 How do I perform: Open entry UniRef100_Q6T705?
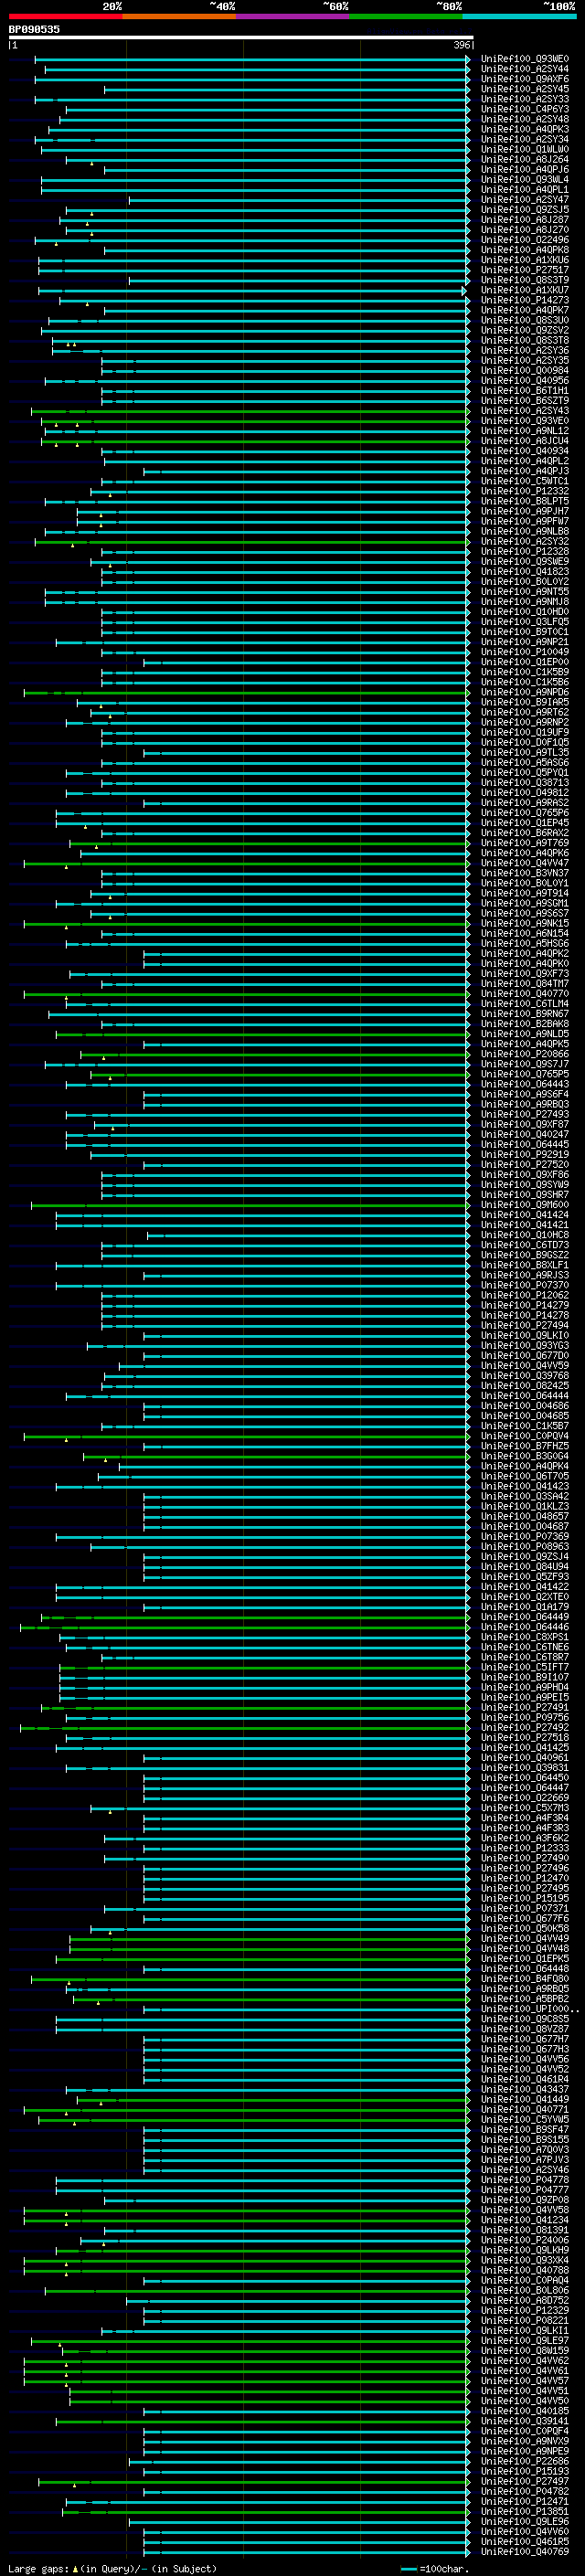tap(525, 1476)
